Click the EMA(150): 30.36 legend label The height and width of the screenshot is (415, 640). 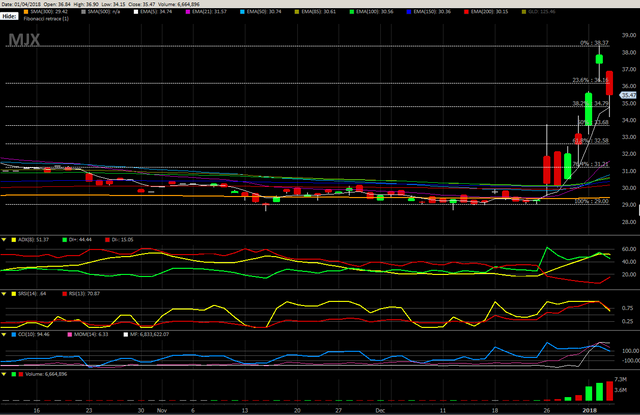[432, 12]
